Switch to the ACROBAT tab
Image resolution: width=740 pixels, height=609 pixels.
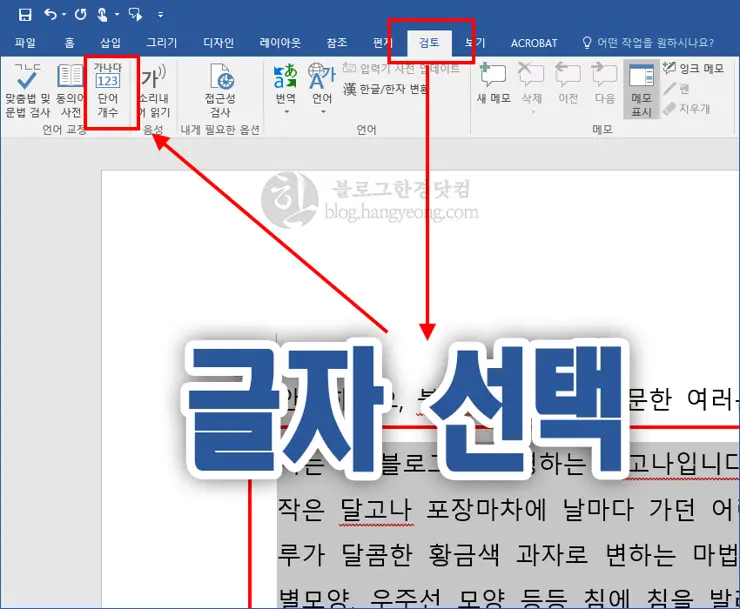point(534,43)
